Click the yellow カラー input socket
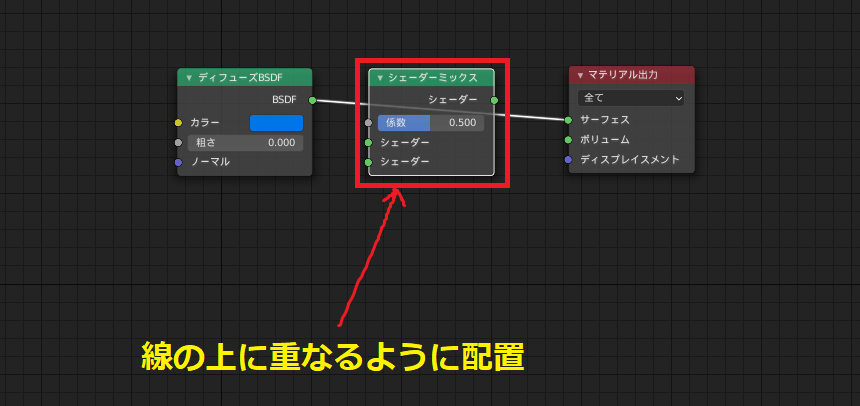The height and width of the screenshot is (406, 860). [178, 123]
